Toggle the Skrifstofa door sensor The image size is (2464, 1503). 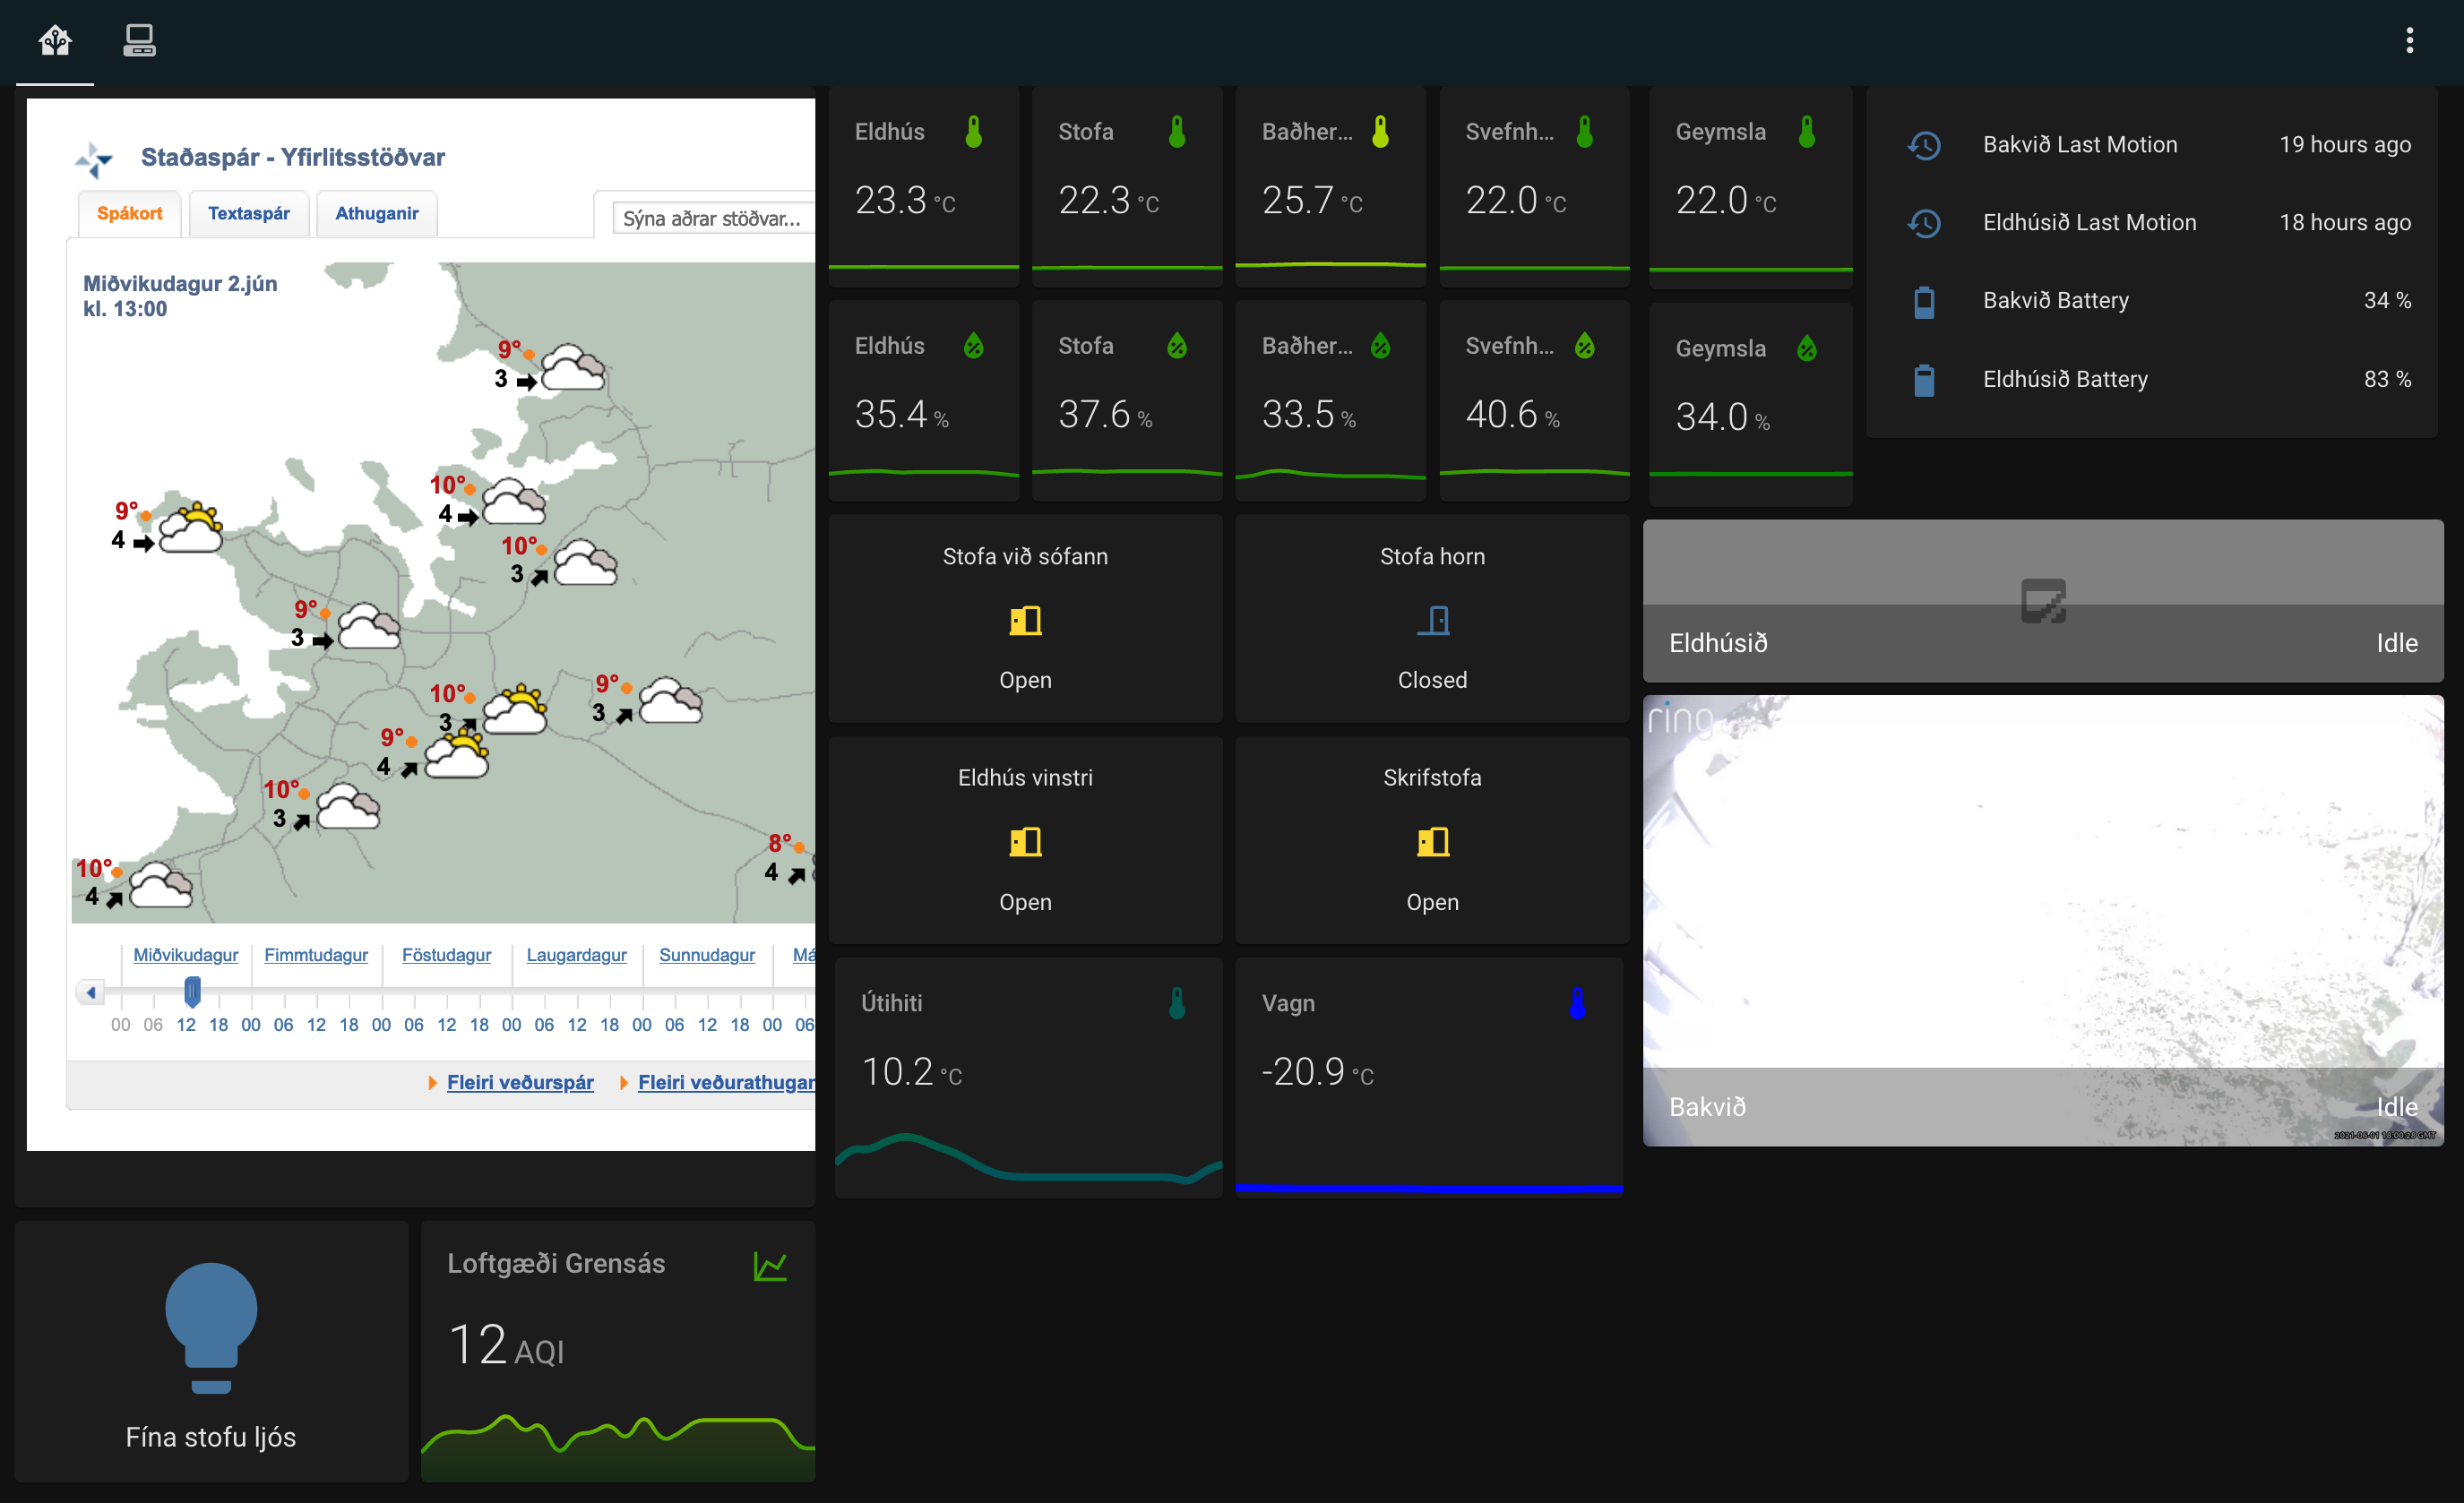coord(1432,841)
